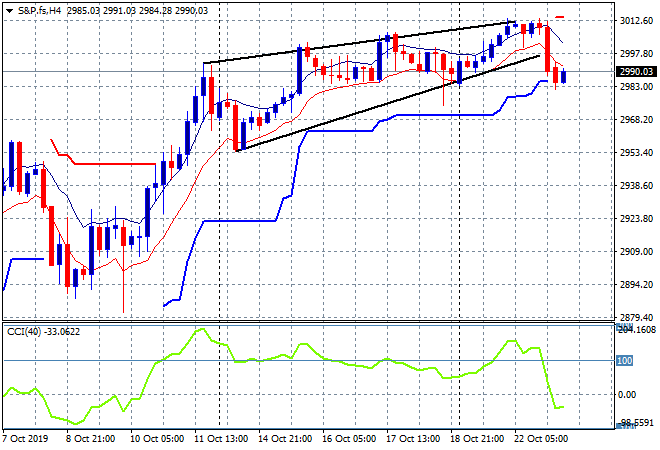Viewport: 660px width, 450px height.
Task: Click the CCI 100 level label
Action: (x=625, y=361)
